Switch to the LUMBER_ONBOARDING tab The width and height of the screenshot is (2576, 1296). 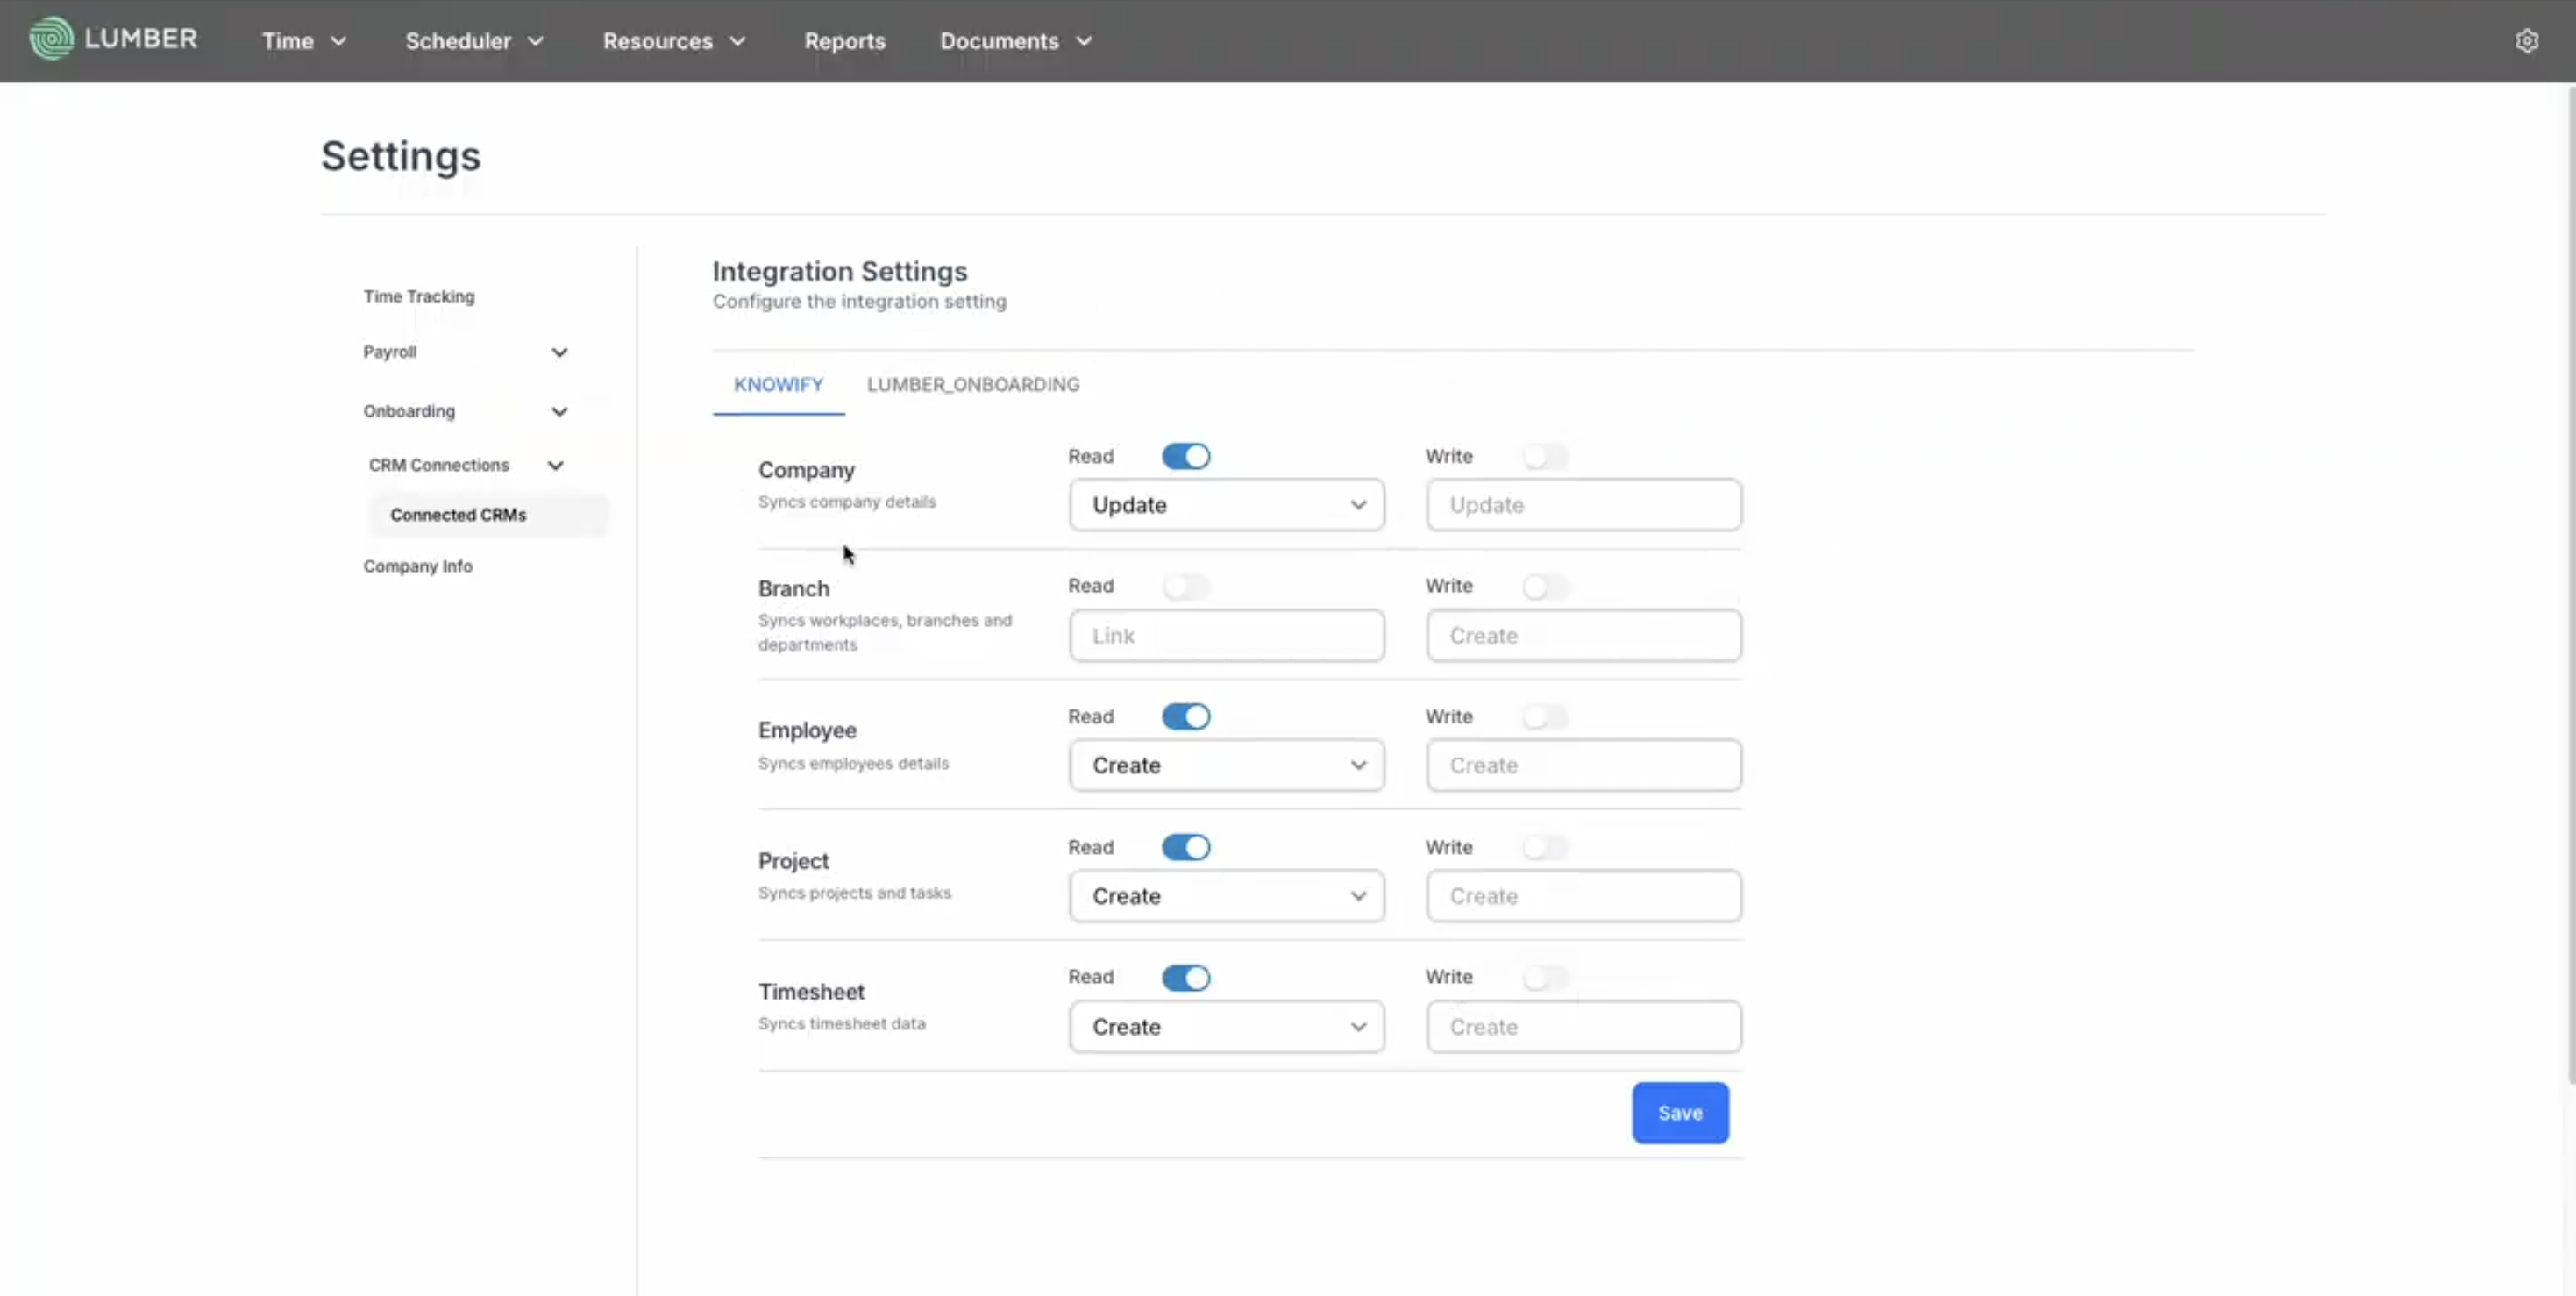[x=972, y=385]
